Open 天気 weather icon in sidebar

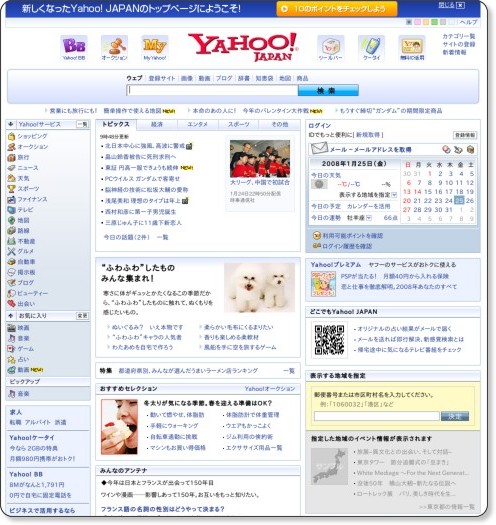tap(11, 178)
